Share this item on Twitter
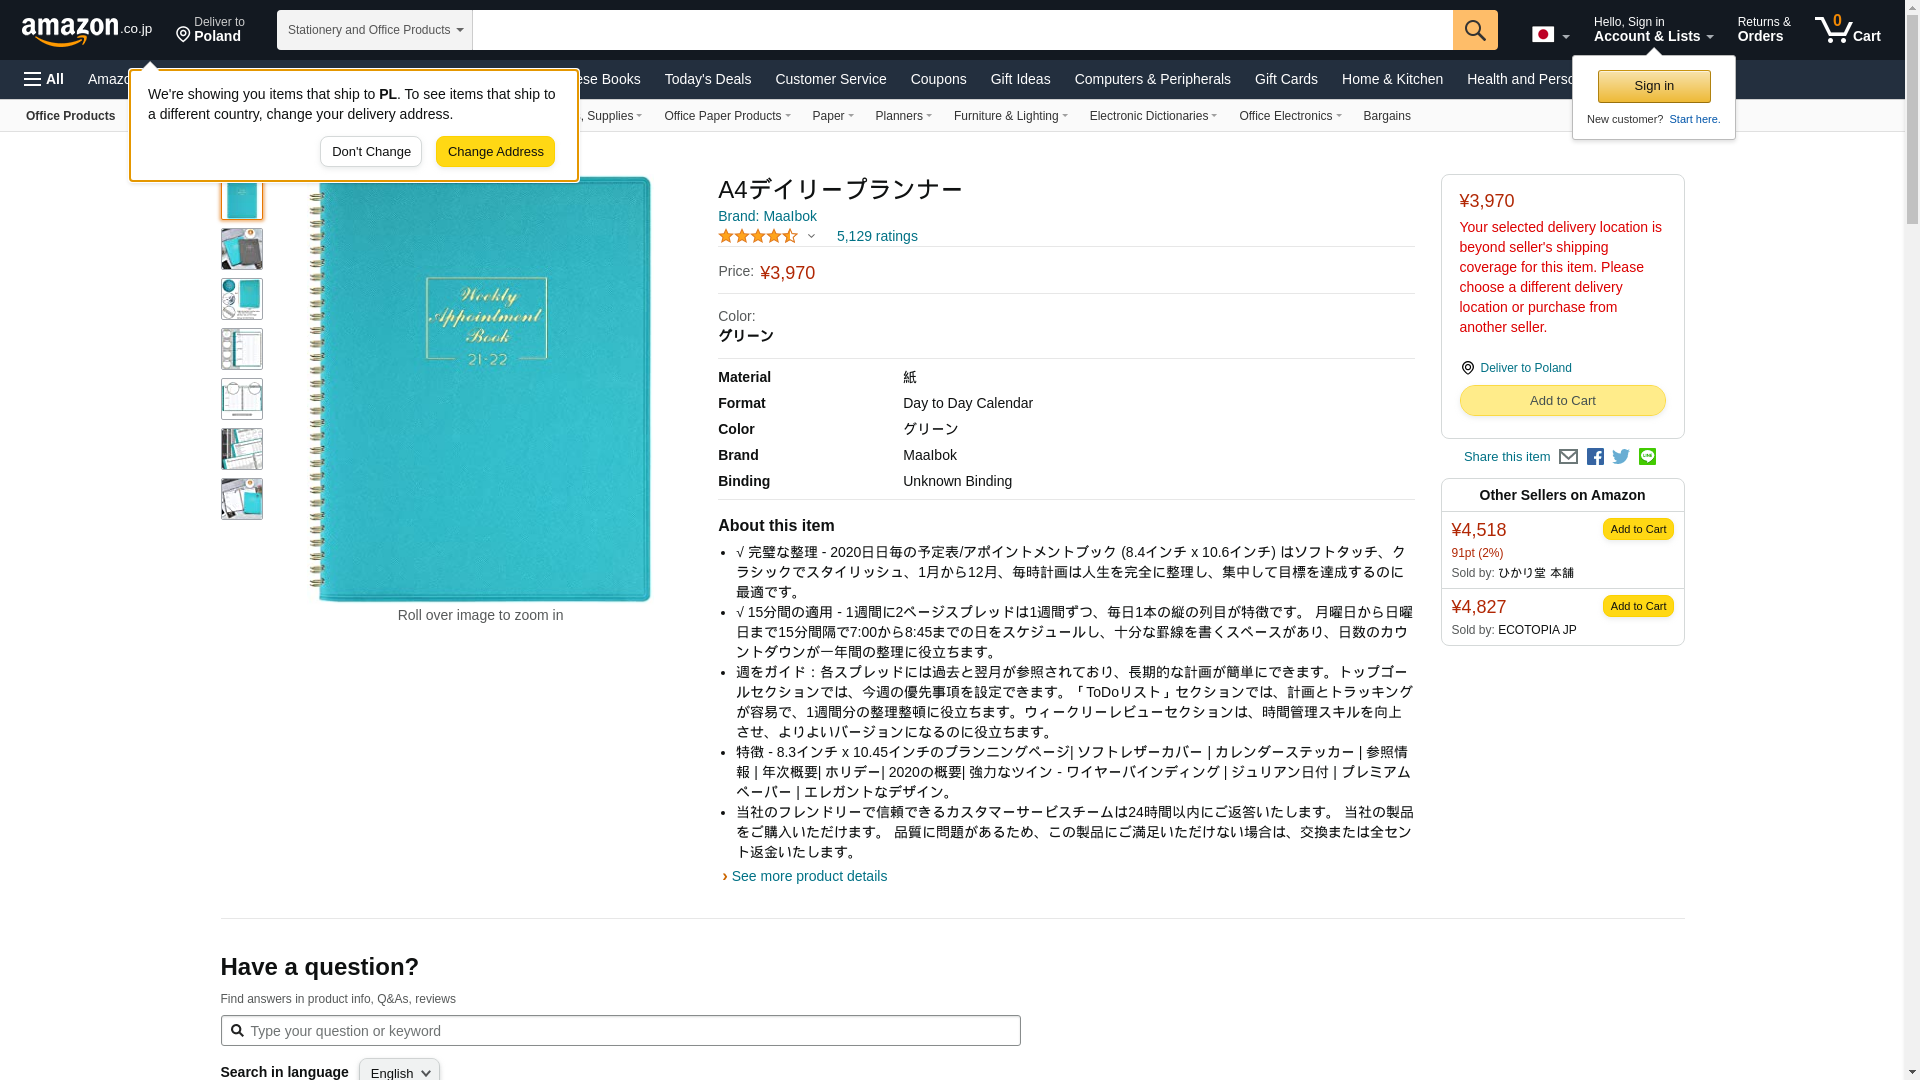The image size is (1920, 1080). [x=1621, y=457]
